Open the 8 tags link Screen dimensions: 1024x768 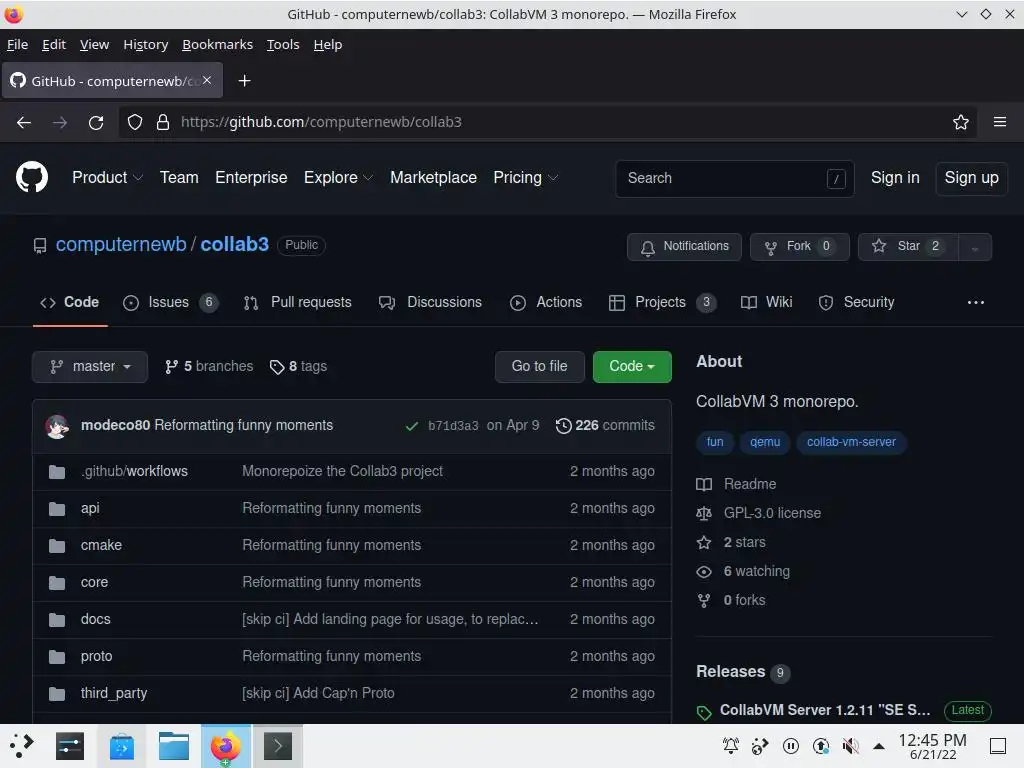[x=298, y=366]
